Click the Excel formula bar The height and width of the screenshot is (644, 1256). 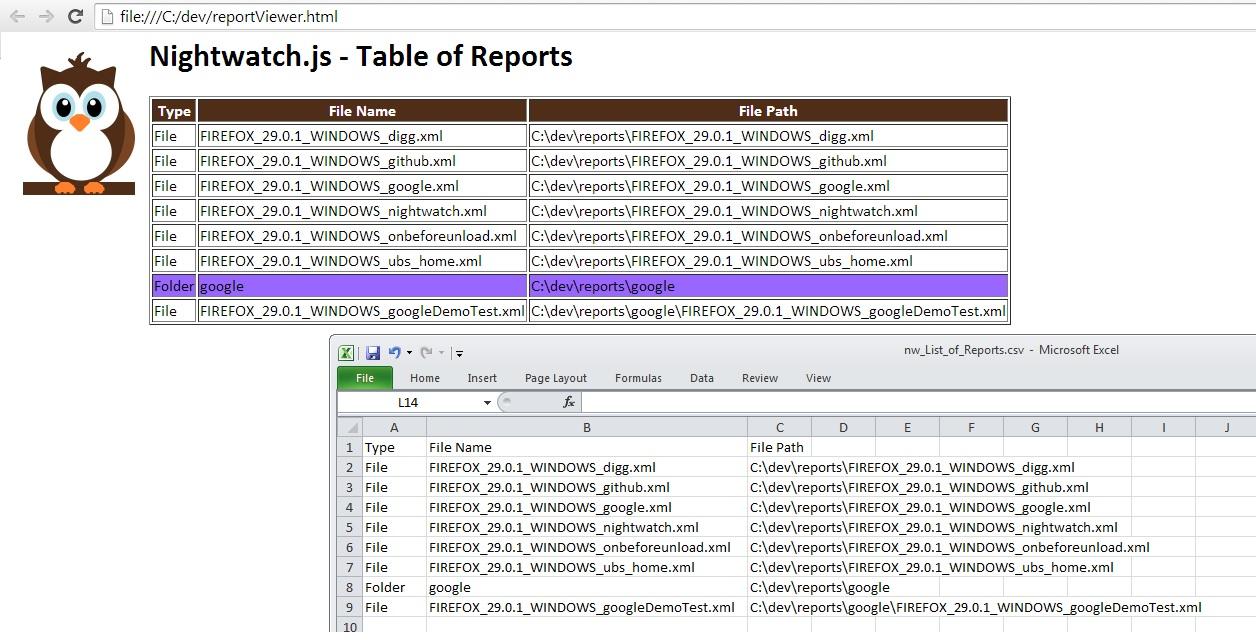coord(918,402)
